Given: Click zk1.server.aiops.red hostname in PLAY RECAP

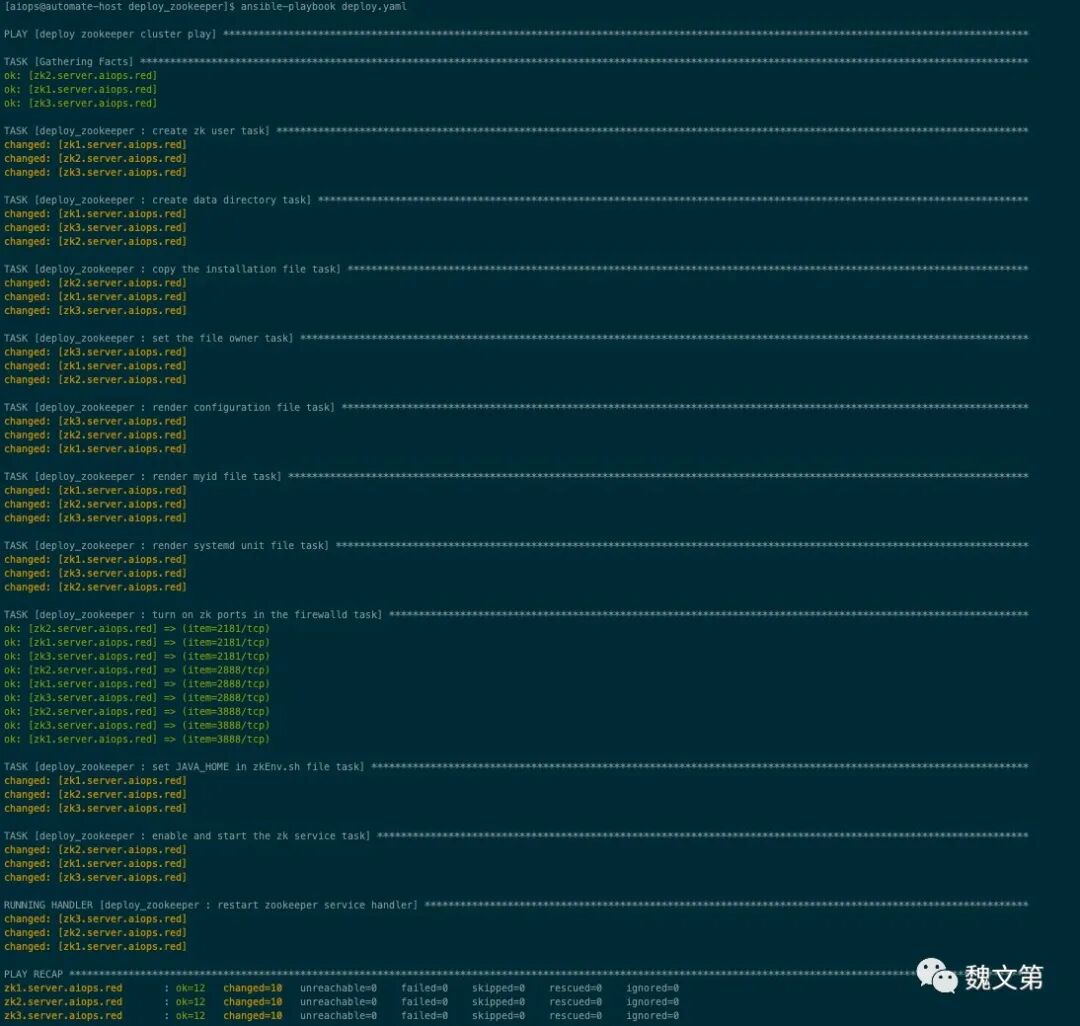Looking at the screenshot, I should [x=63, y=988].
